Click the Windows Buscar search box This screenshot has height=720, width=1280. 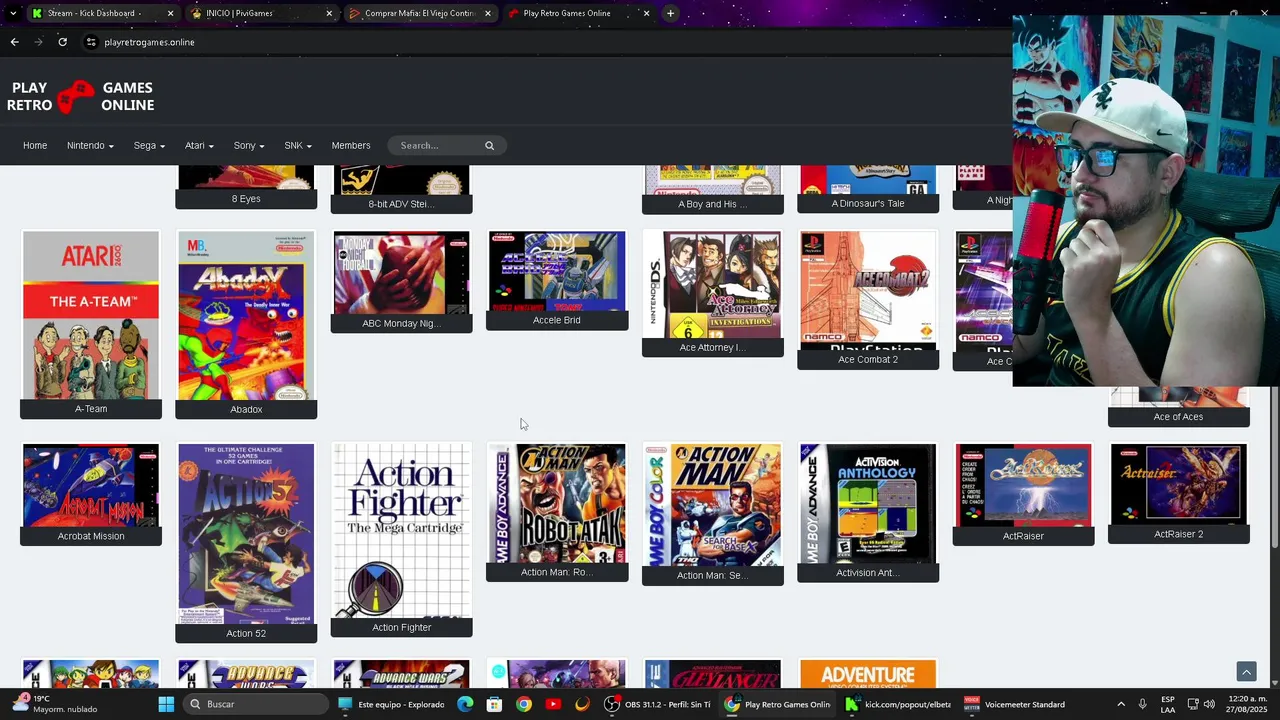click(256, 704)
